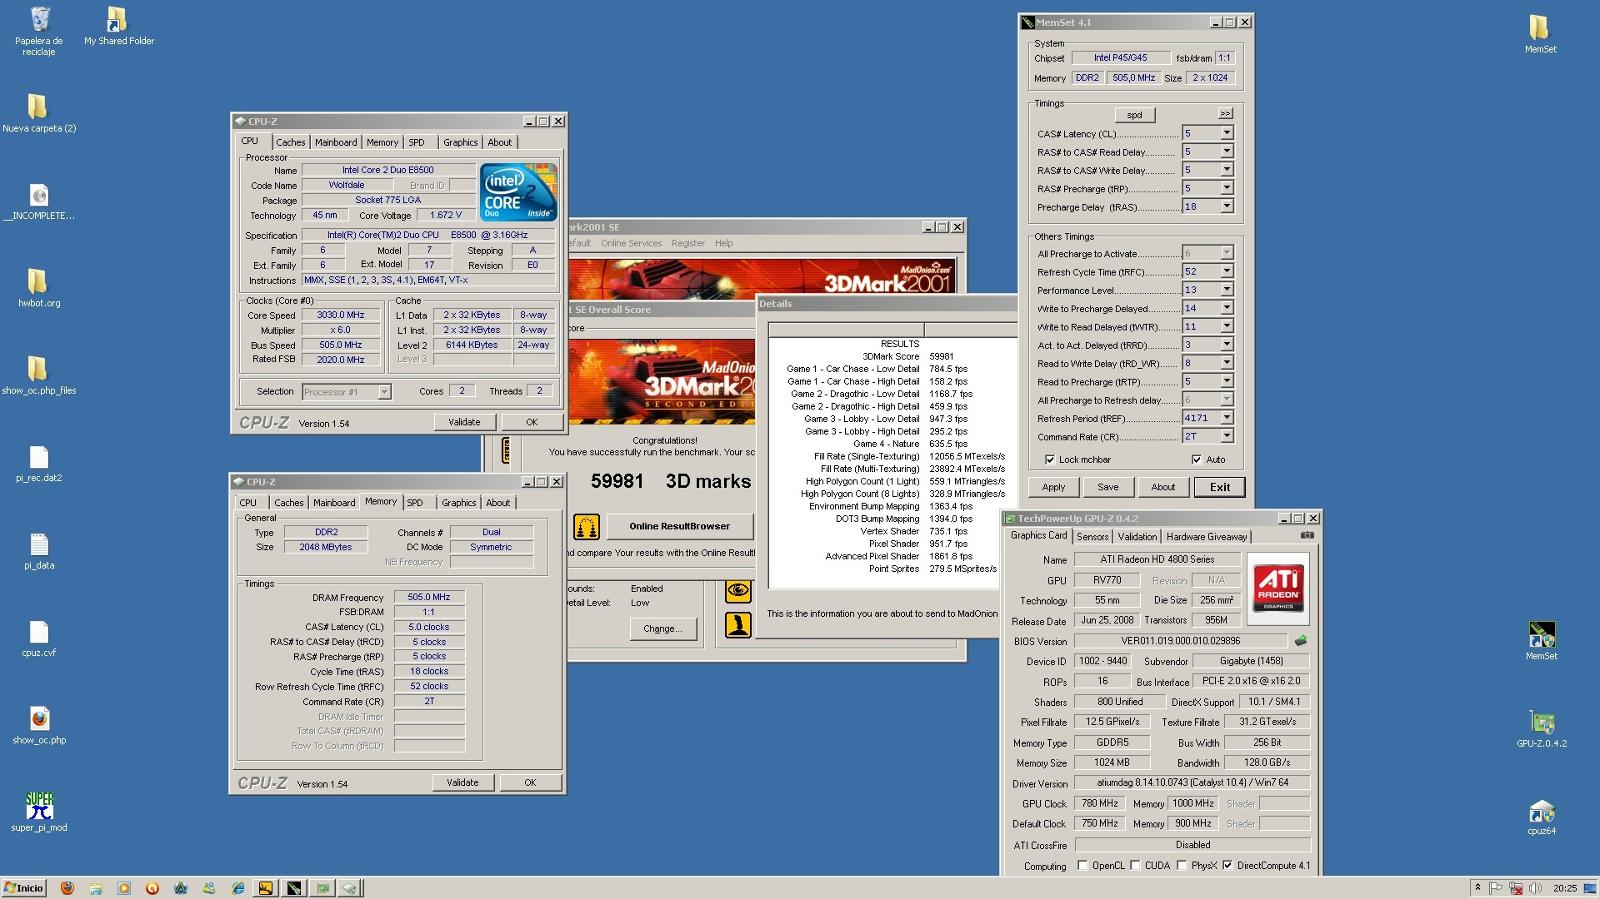Screen dimensions: 1600x899
Task: Toggle PhysX checkbox in GPU-Z
Action: click(1182, 865)
